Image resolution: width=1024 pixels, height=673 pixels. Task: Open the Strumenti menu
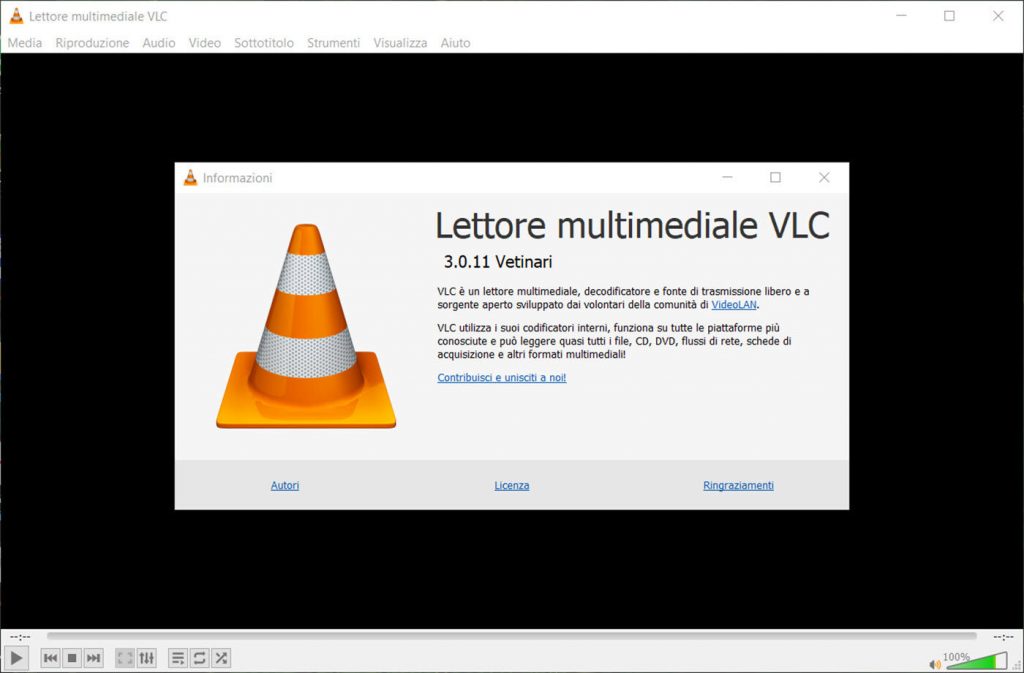click(x=333, y=43)
